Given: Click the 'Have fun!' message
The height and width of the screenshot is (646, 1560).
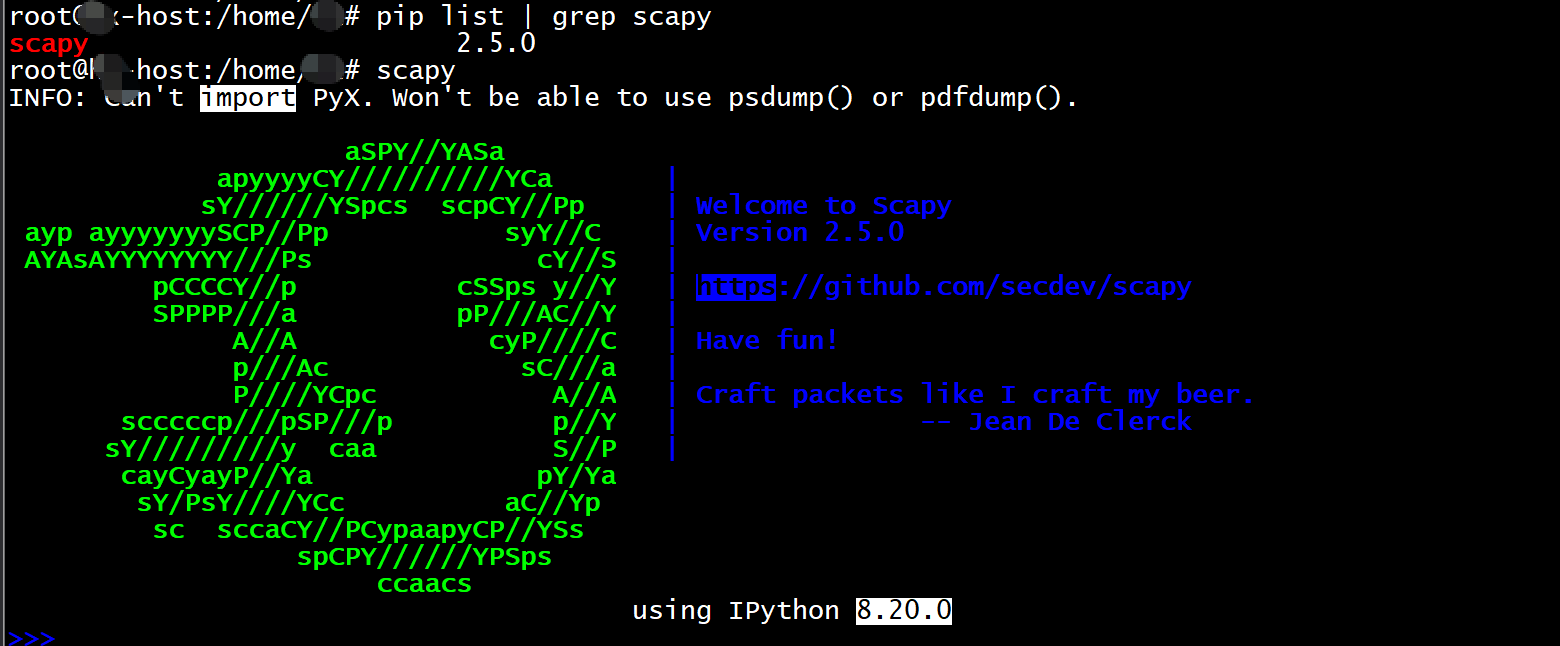Looking at the screenshot, I should click(x=766, y=340).
